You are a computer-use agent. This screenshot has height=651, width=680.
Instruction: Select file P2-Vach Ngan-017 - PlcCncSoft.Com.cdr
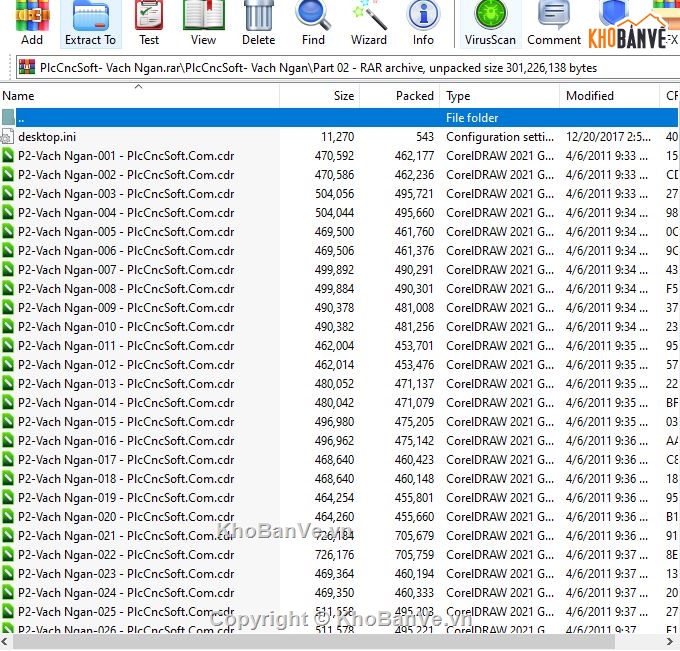(126, 460)
